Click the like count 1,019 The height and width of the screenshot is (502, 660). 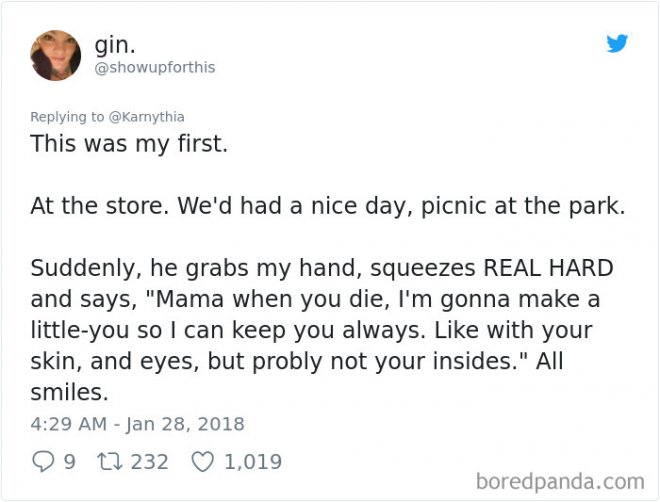[x=253, y=462]
